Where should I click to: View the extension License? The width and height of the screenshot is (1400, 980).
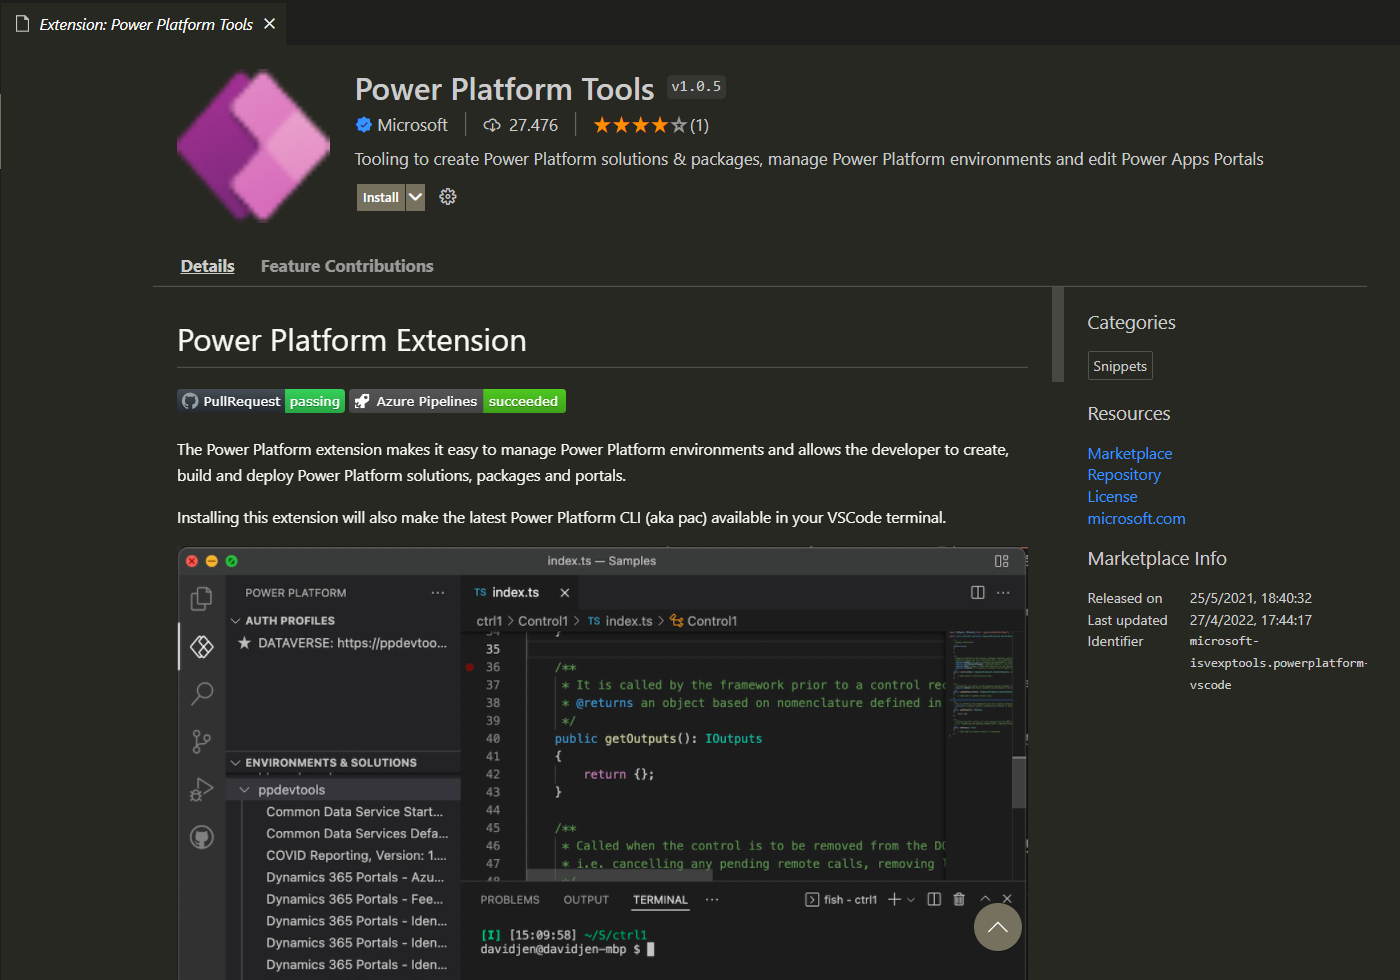coord(1111,496)
